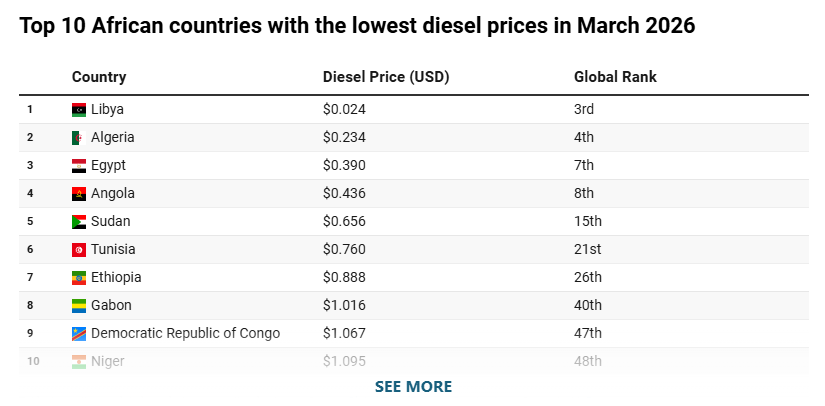Viewport: 825px width, 406px height.
Task: Sort by the Country column header
Action: [99, 77]
